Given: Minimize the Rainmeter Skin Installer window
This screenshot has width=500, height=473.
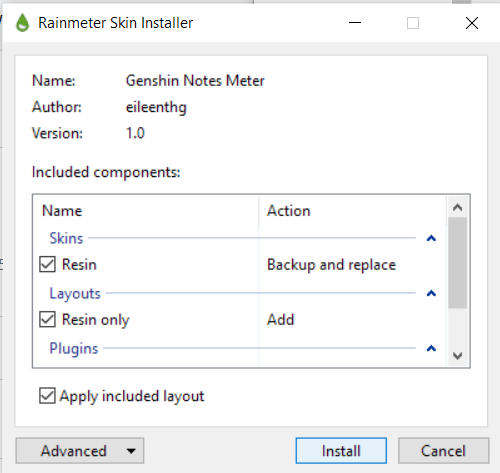Looking at the screenshot, I should click(355, 23).
